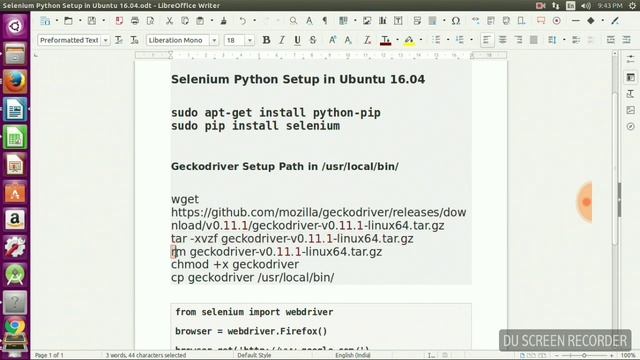The width and height of the screenshot is (640, 360).
Task: Open highlighting color dropdown arrow
Action: [421, 40]
